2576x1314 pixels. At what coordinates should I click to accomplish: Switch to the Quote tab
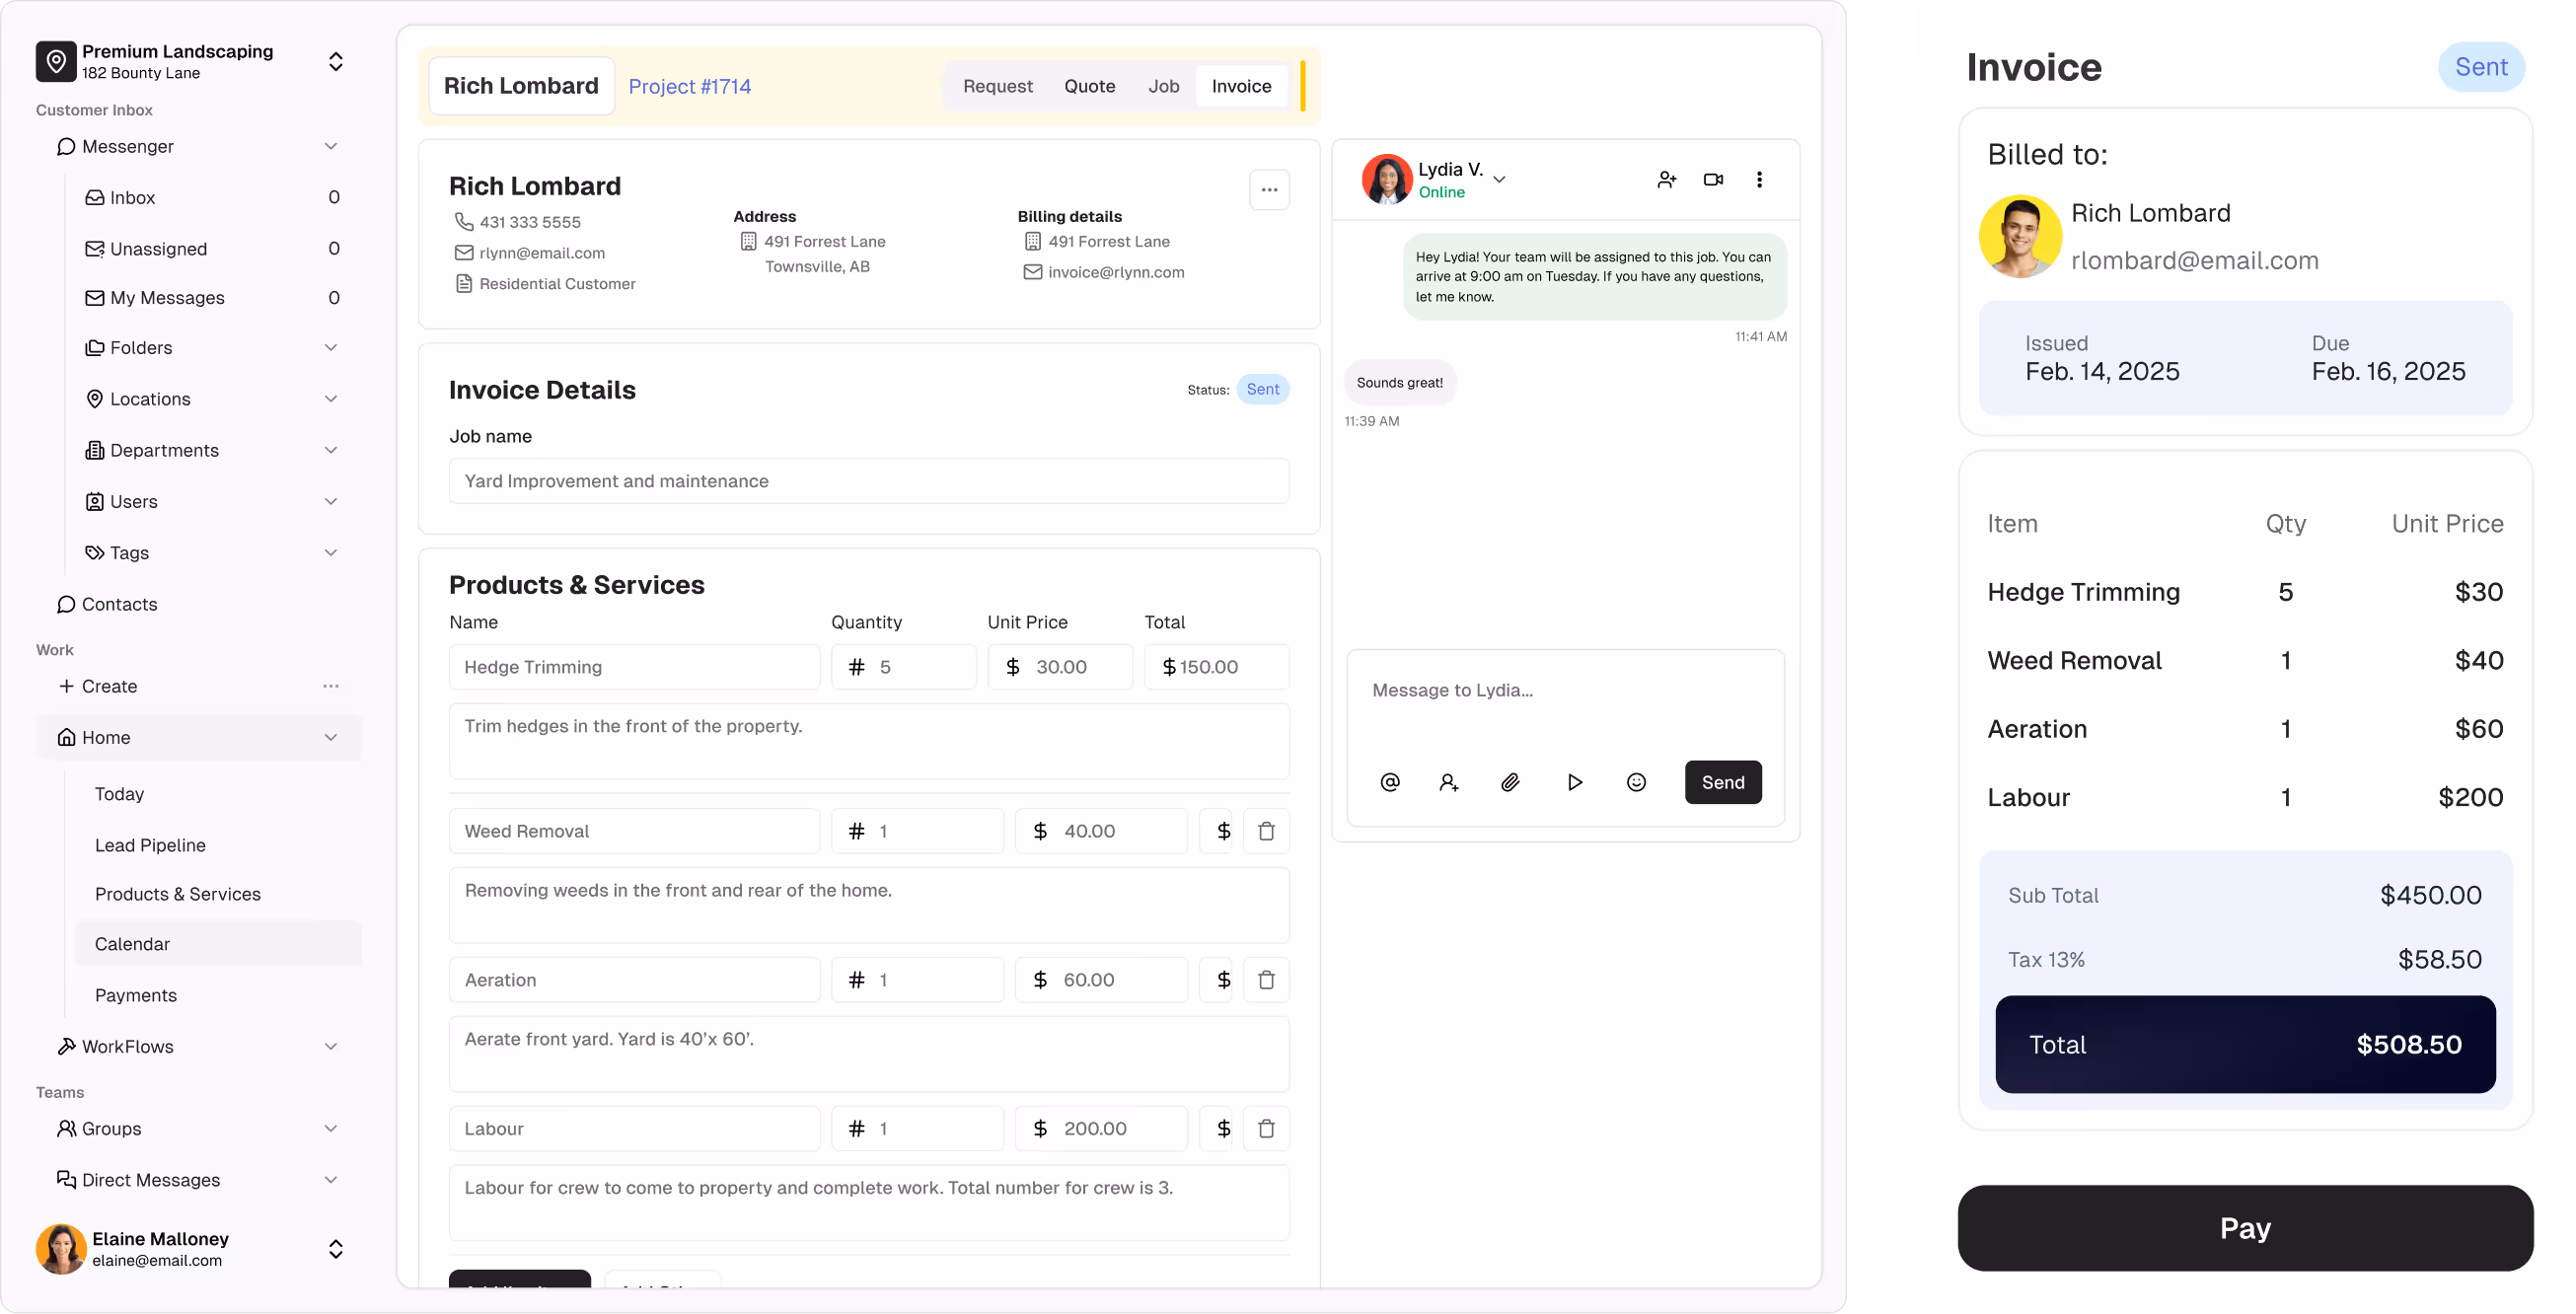[x=1089, y=86]
